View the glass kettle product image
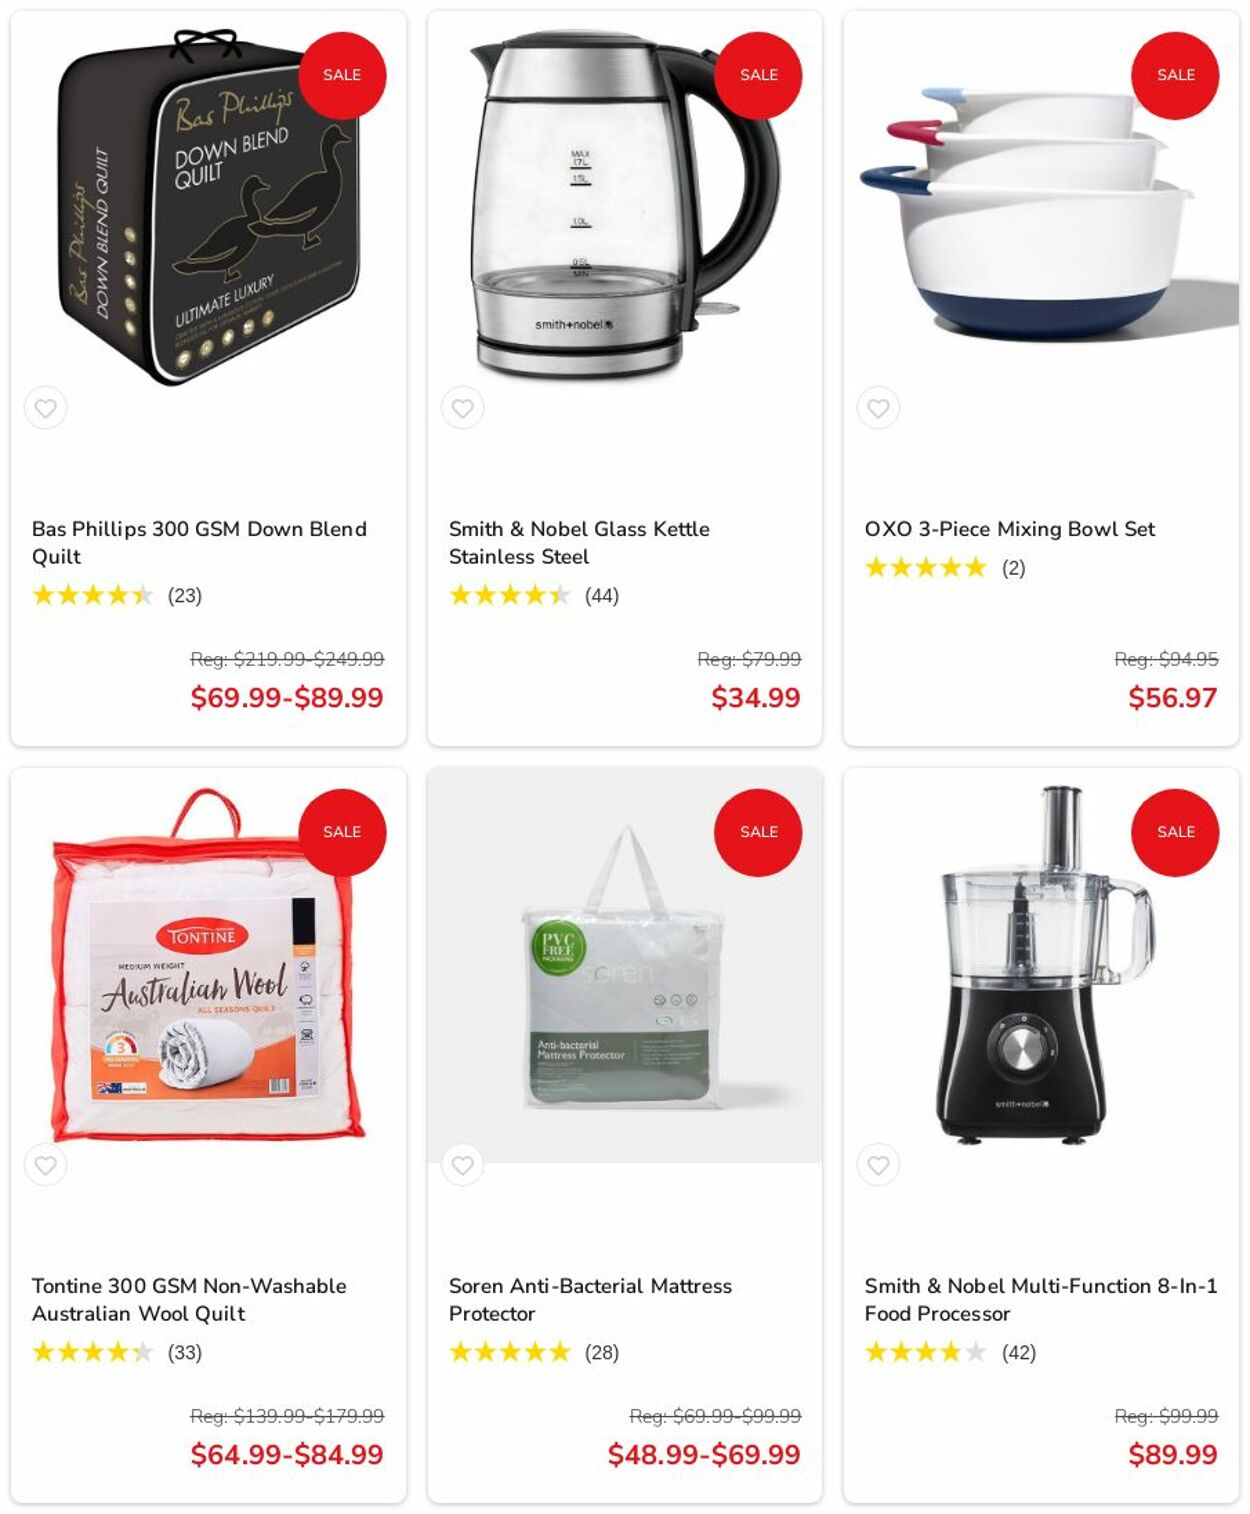The height and width of the screenshot is (1514, 1250). [624, 207]
